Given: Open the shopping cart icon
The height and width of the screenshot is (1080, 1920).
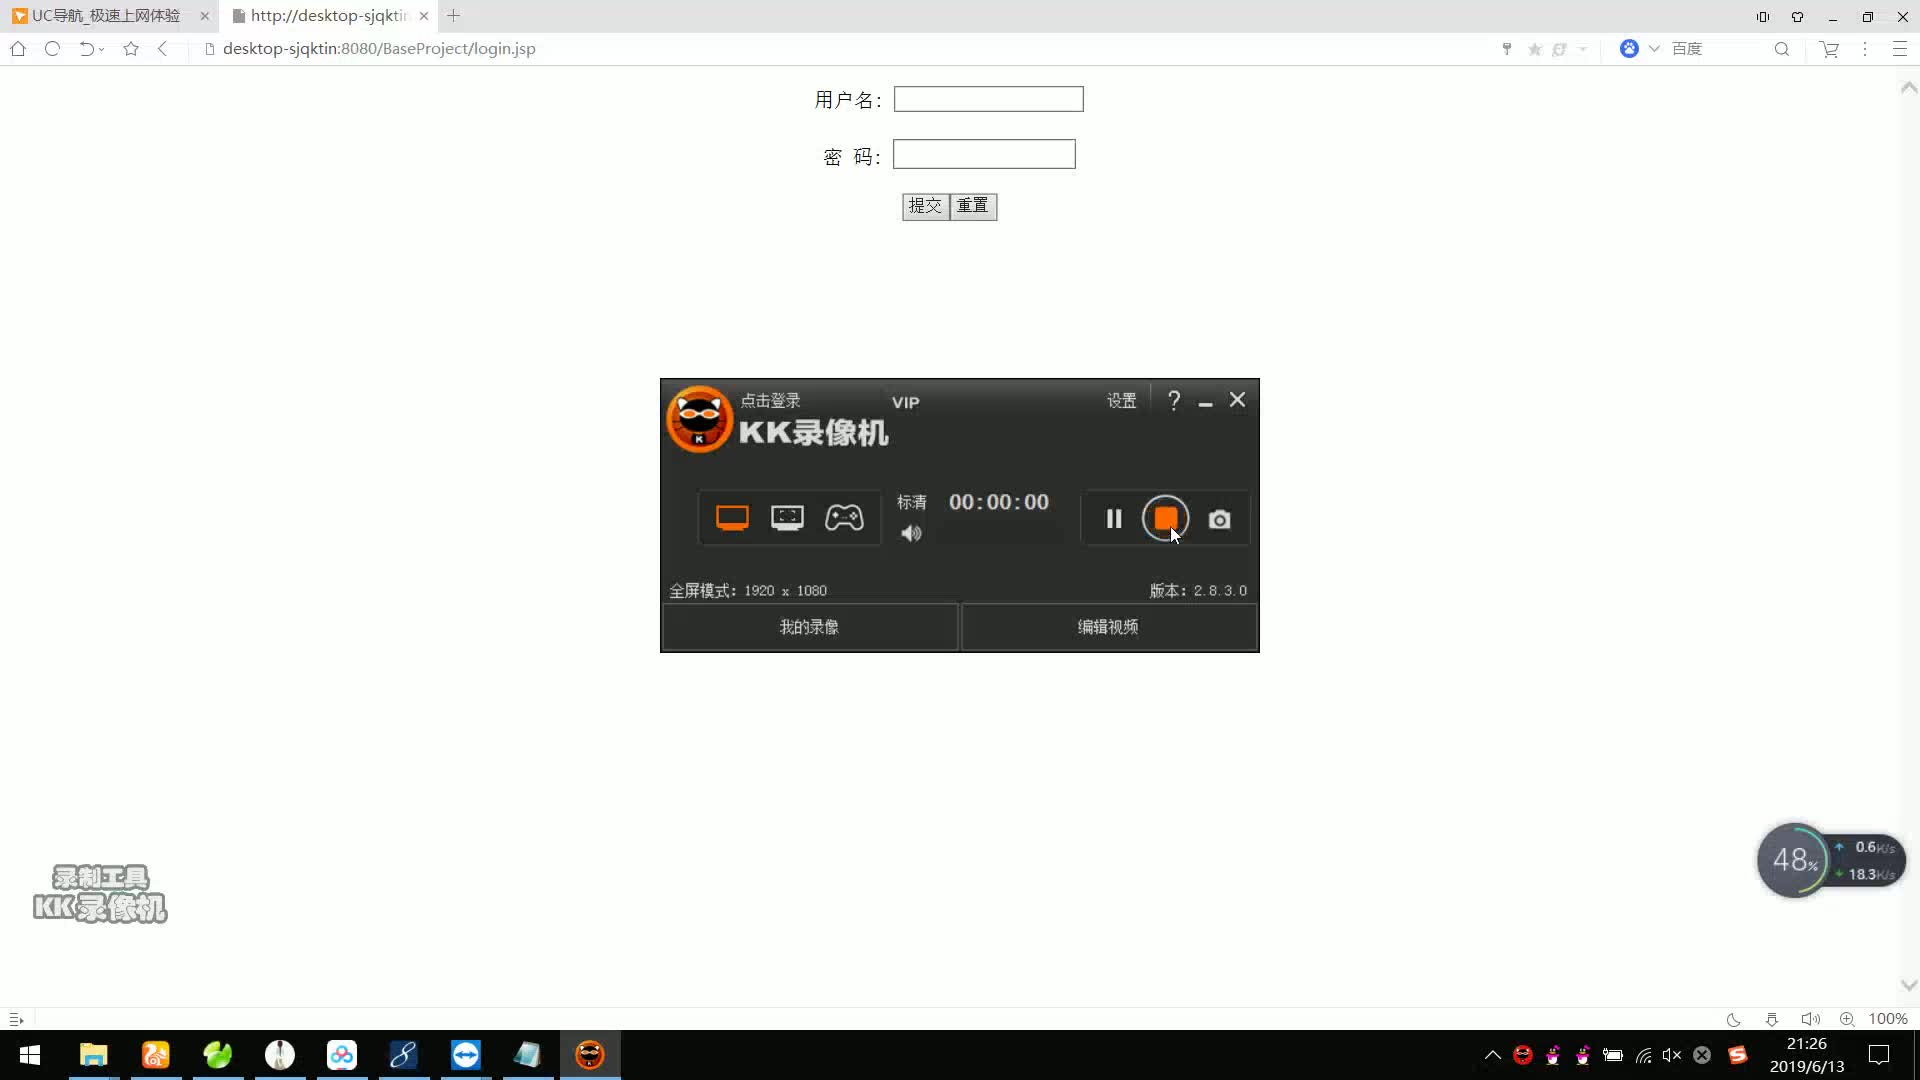Looking at the screenshot, I should coord(1829,48).
